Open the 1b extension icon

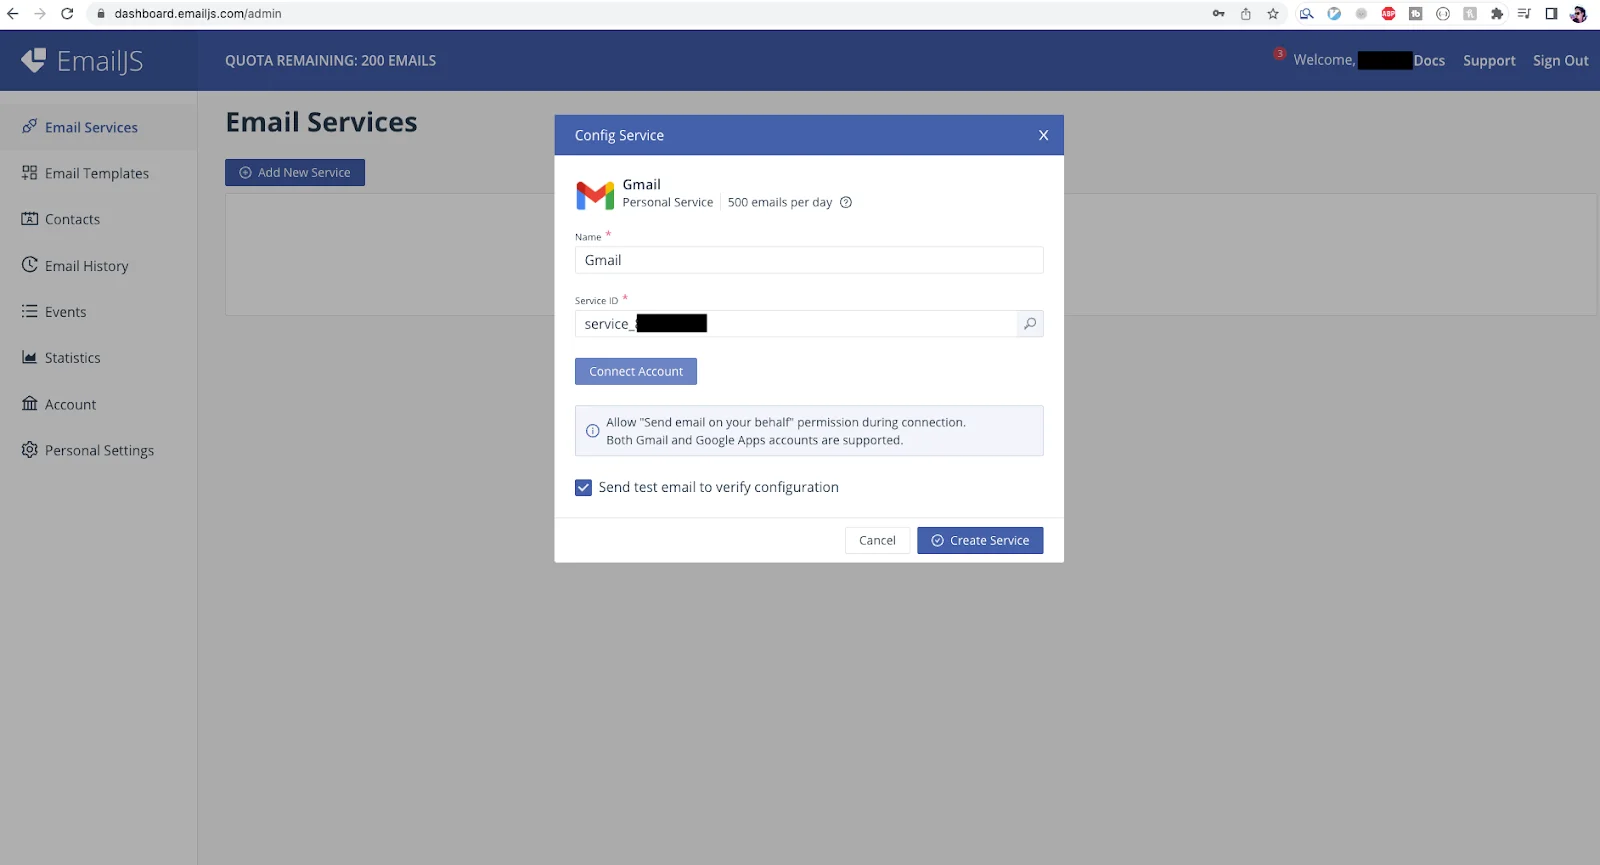point(1415,14)
